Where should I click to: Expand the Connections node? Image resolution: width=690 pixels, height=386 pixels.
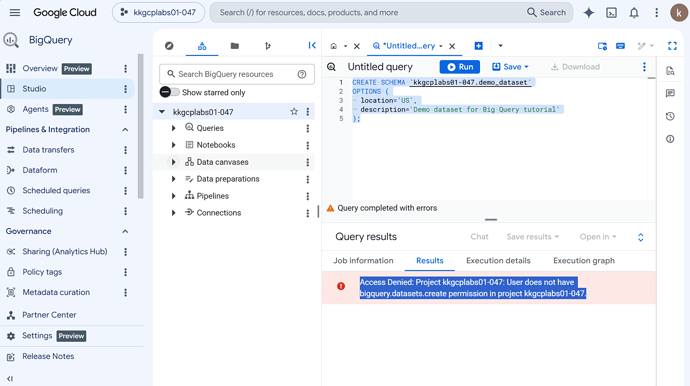click(173, 213)
